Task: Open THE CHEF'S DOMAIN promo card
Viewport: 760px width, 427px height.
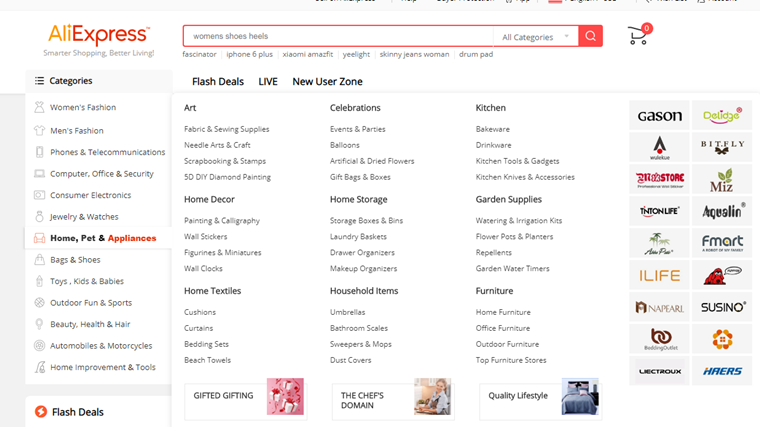Action: pos(393,398)
